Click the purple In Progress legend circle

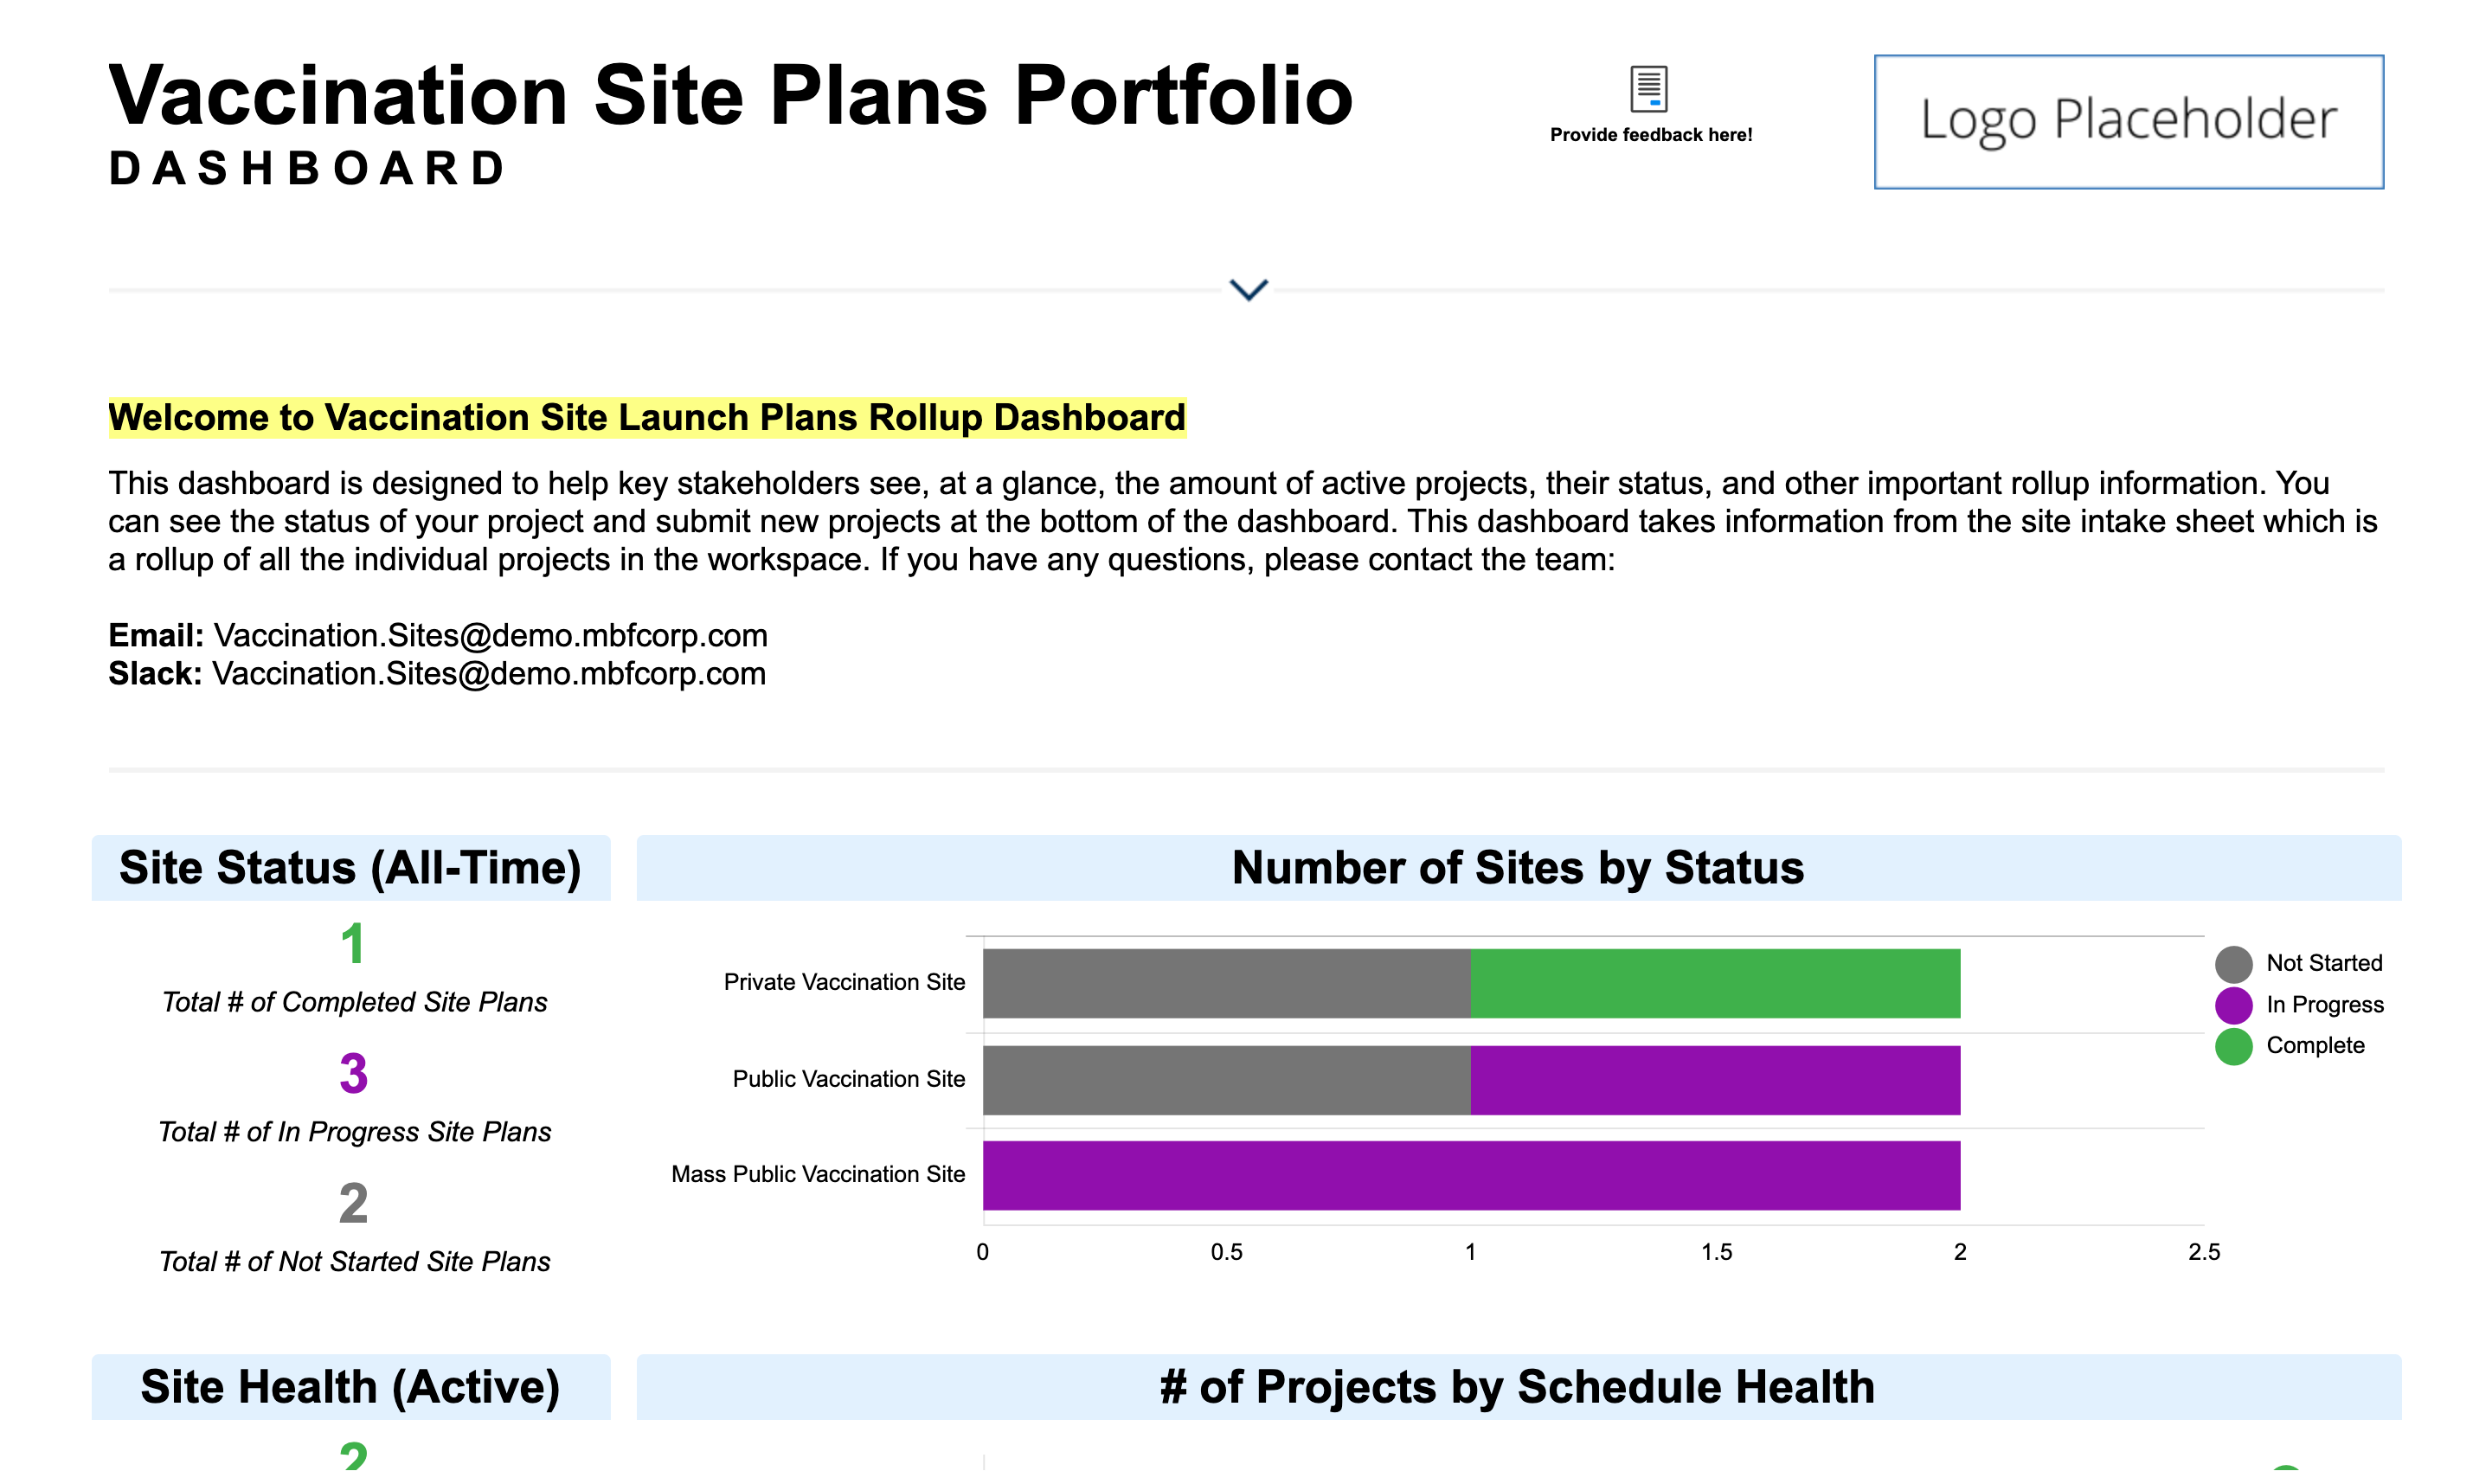pyautogui.click(x=2233, y=1005)
